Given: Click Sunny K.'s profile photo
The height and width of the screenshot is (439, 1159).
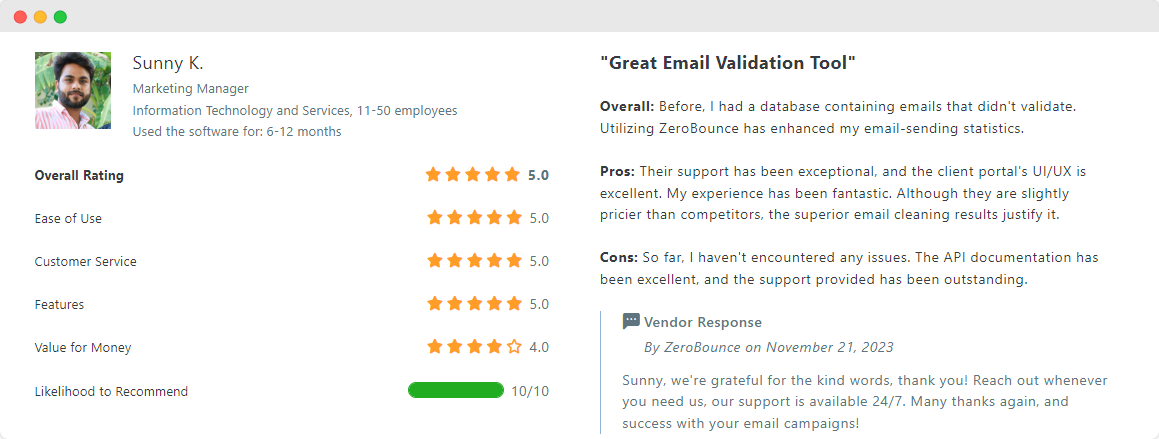Looking at the screenshot, I should [73, 91].
